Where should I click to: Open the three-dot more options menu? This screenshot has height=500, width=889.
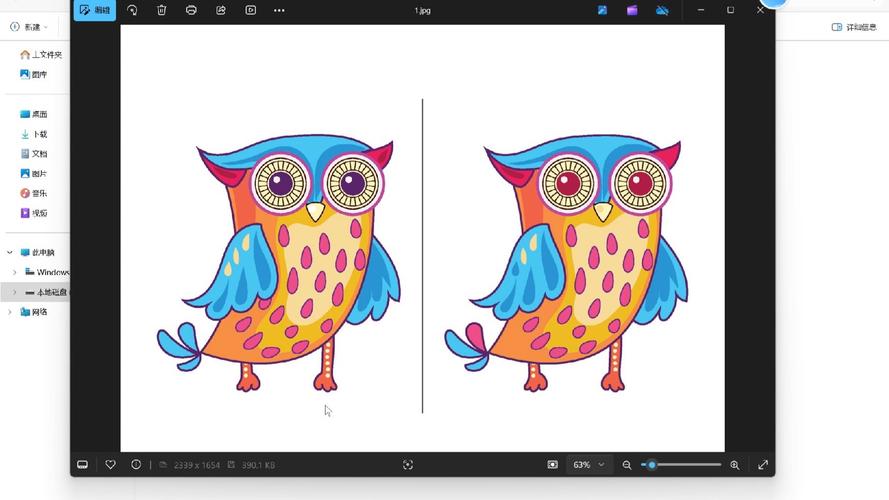(x=279, y=10)
